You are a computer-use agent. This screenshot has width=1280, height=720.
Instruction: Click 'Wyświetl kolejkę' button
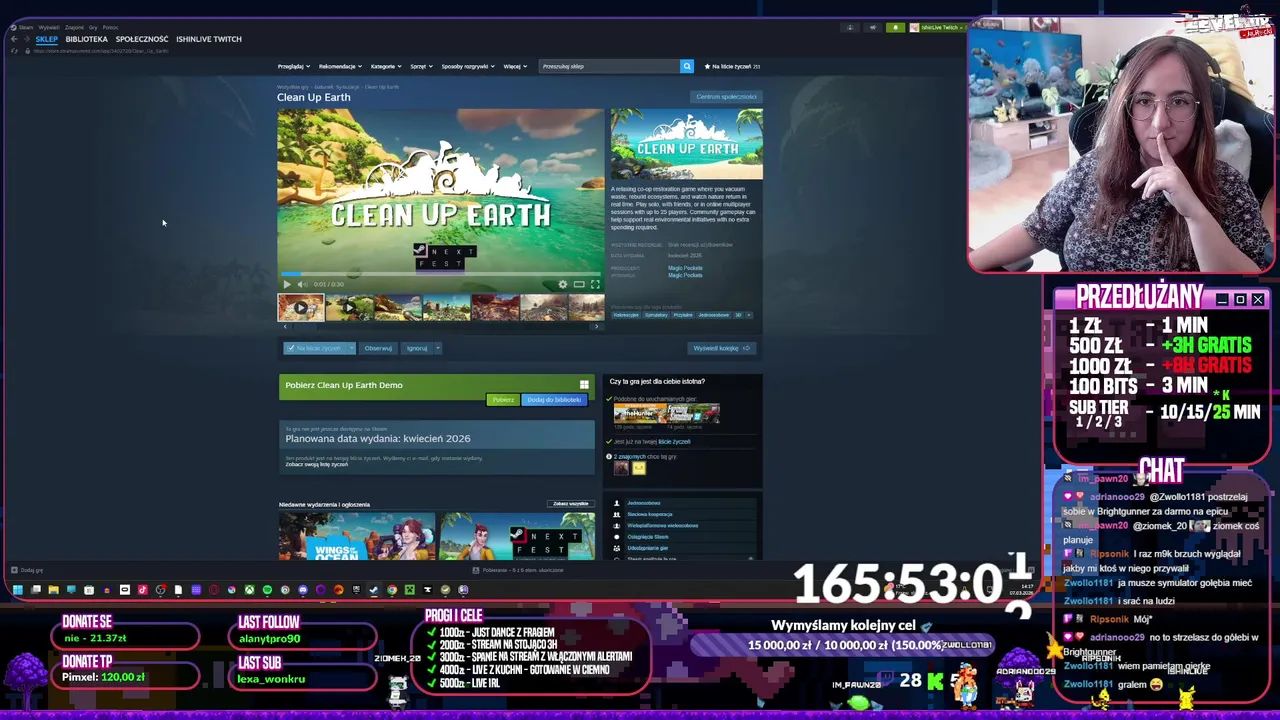(722, 348)
